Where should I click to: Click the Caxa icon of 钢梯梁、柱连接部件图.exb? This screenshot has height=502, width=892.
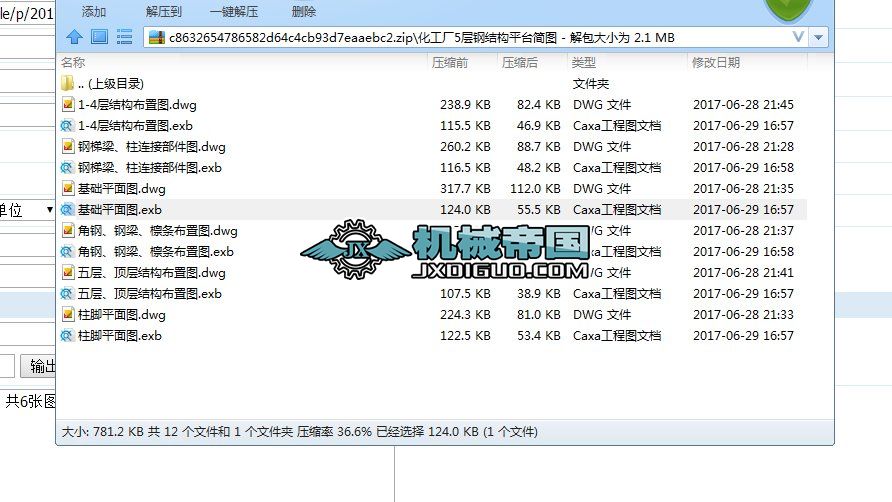pos(67,168)
